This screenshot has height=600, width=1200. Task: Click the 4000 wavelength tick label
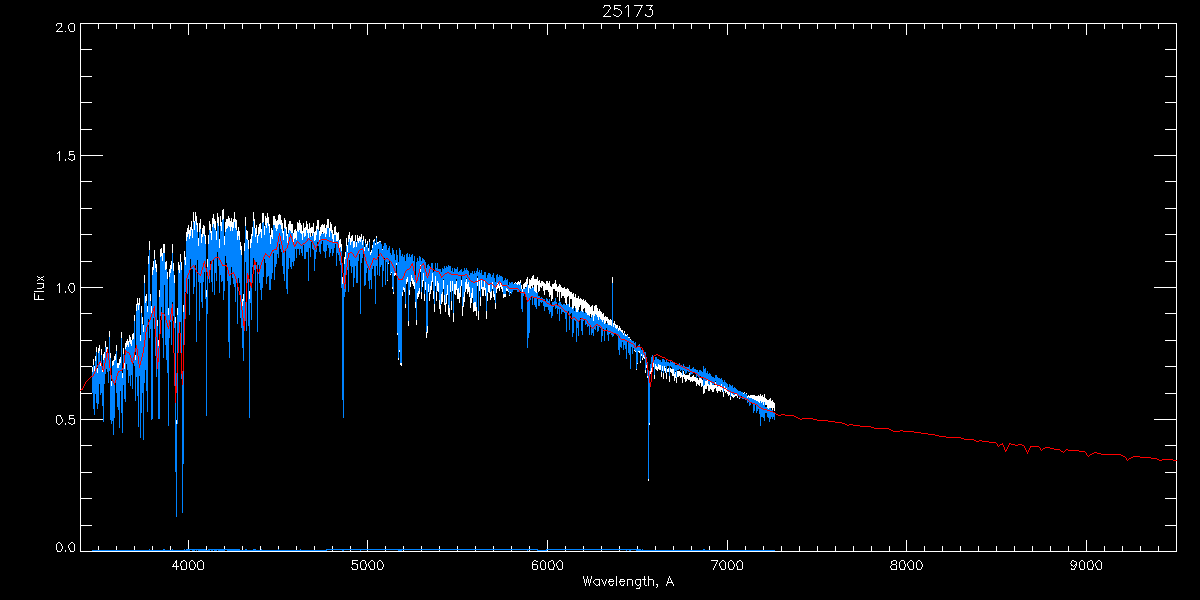click(x=188, y=565)
